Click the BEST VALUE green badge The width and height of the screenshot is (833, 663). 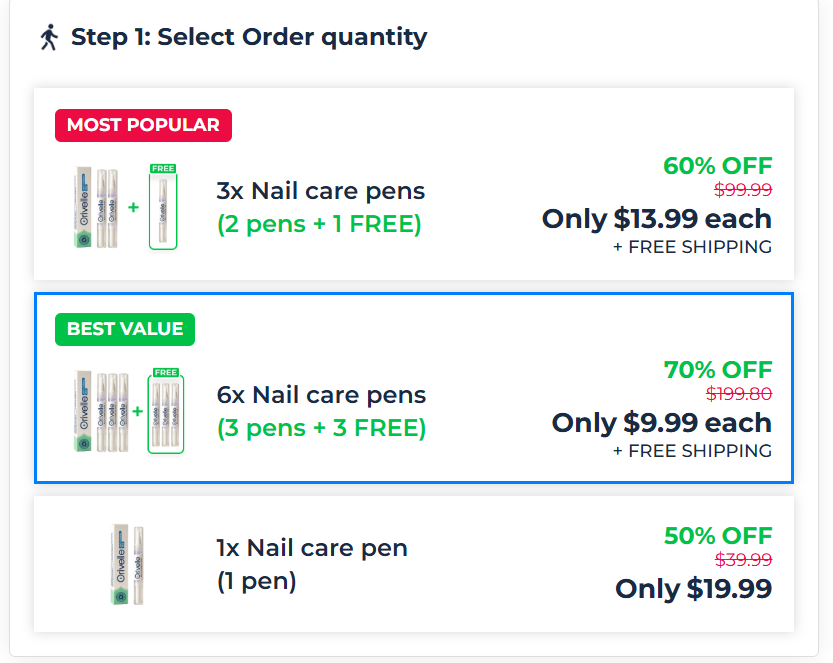tap(125, 329)
